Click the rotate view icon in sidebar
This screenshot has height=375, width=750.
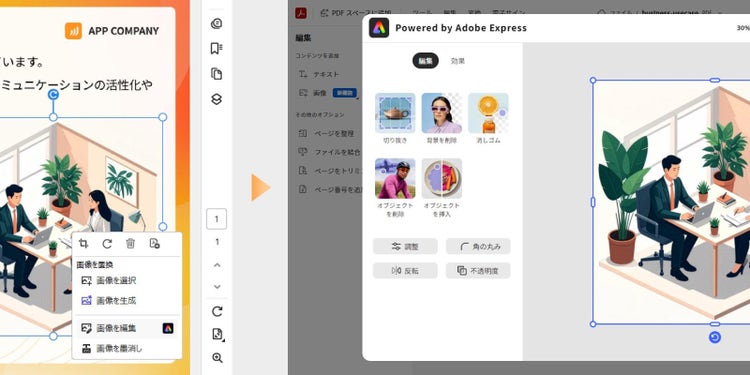coord(217,311)
